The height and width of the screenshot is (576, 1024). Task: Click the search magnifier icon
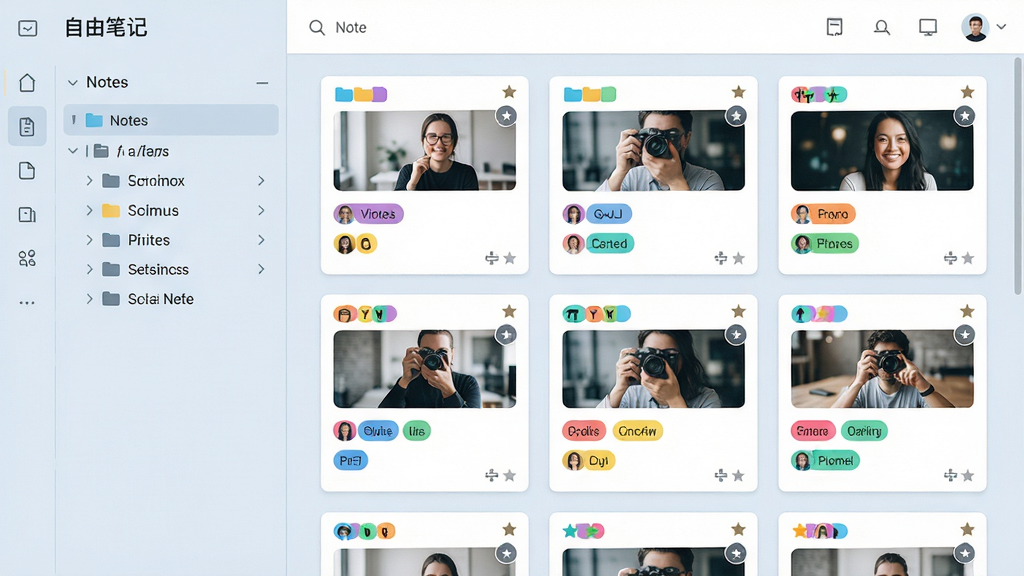pos(317,27)
